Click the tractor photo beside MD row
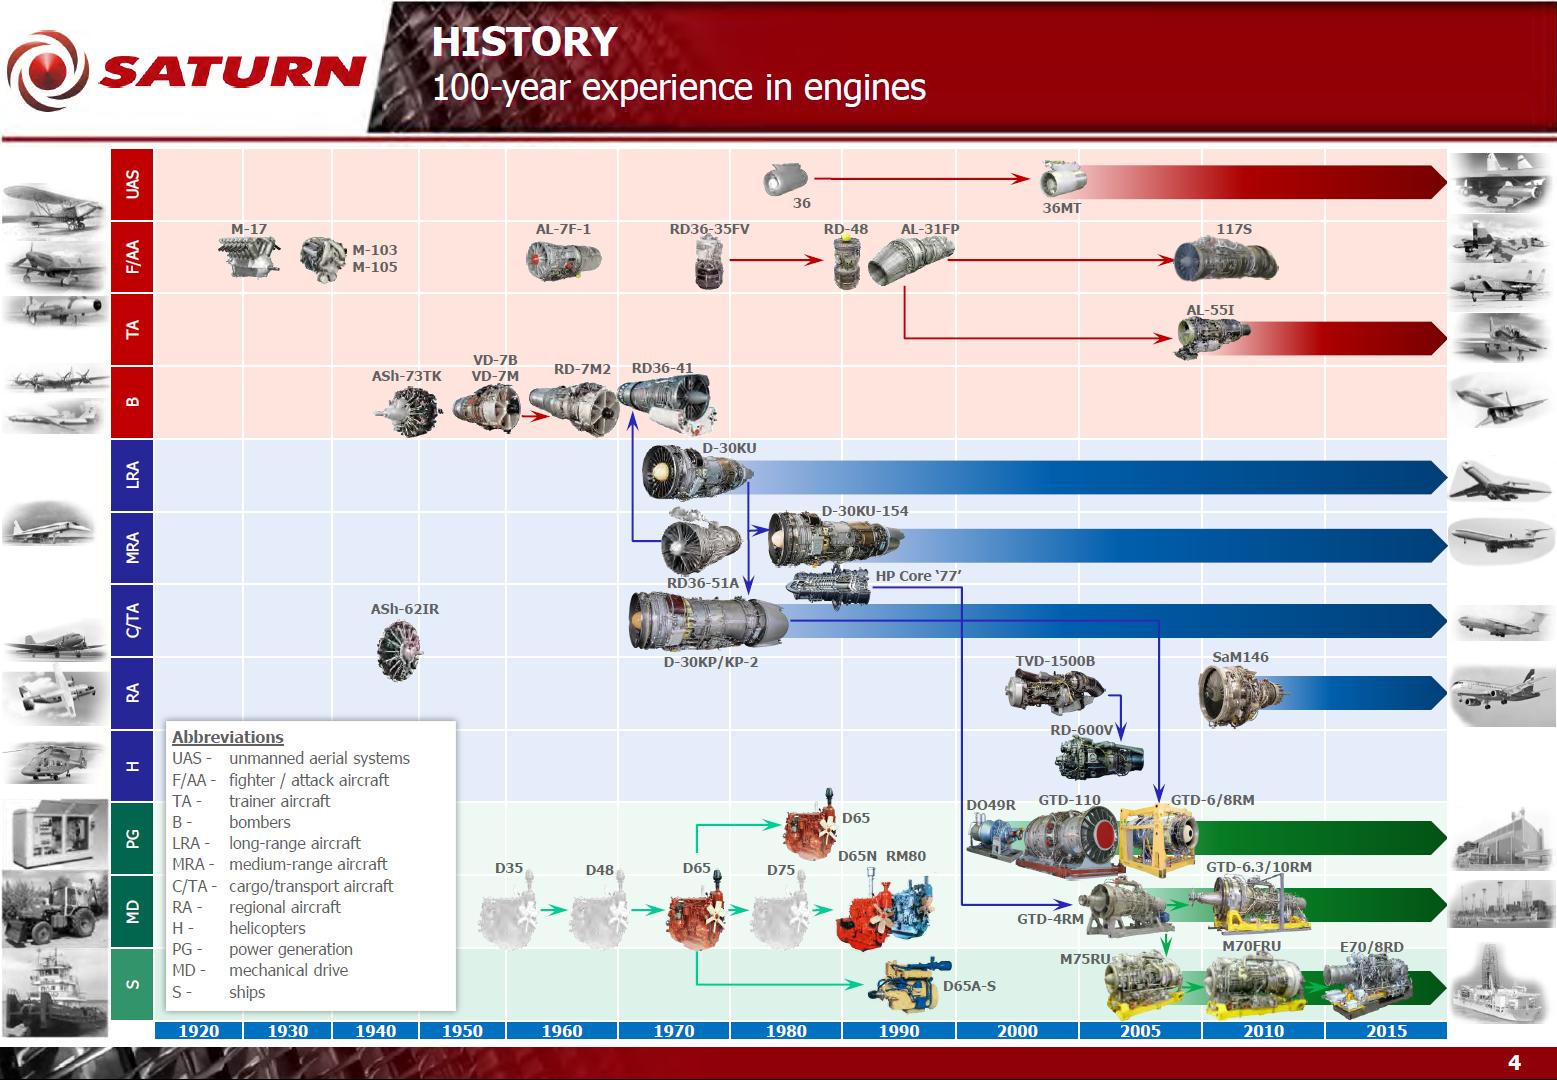 (55, 908)
